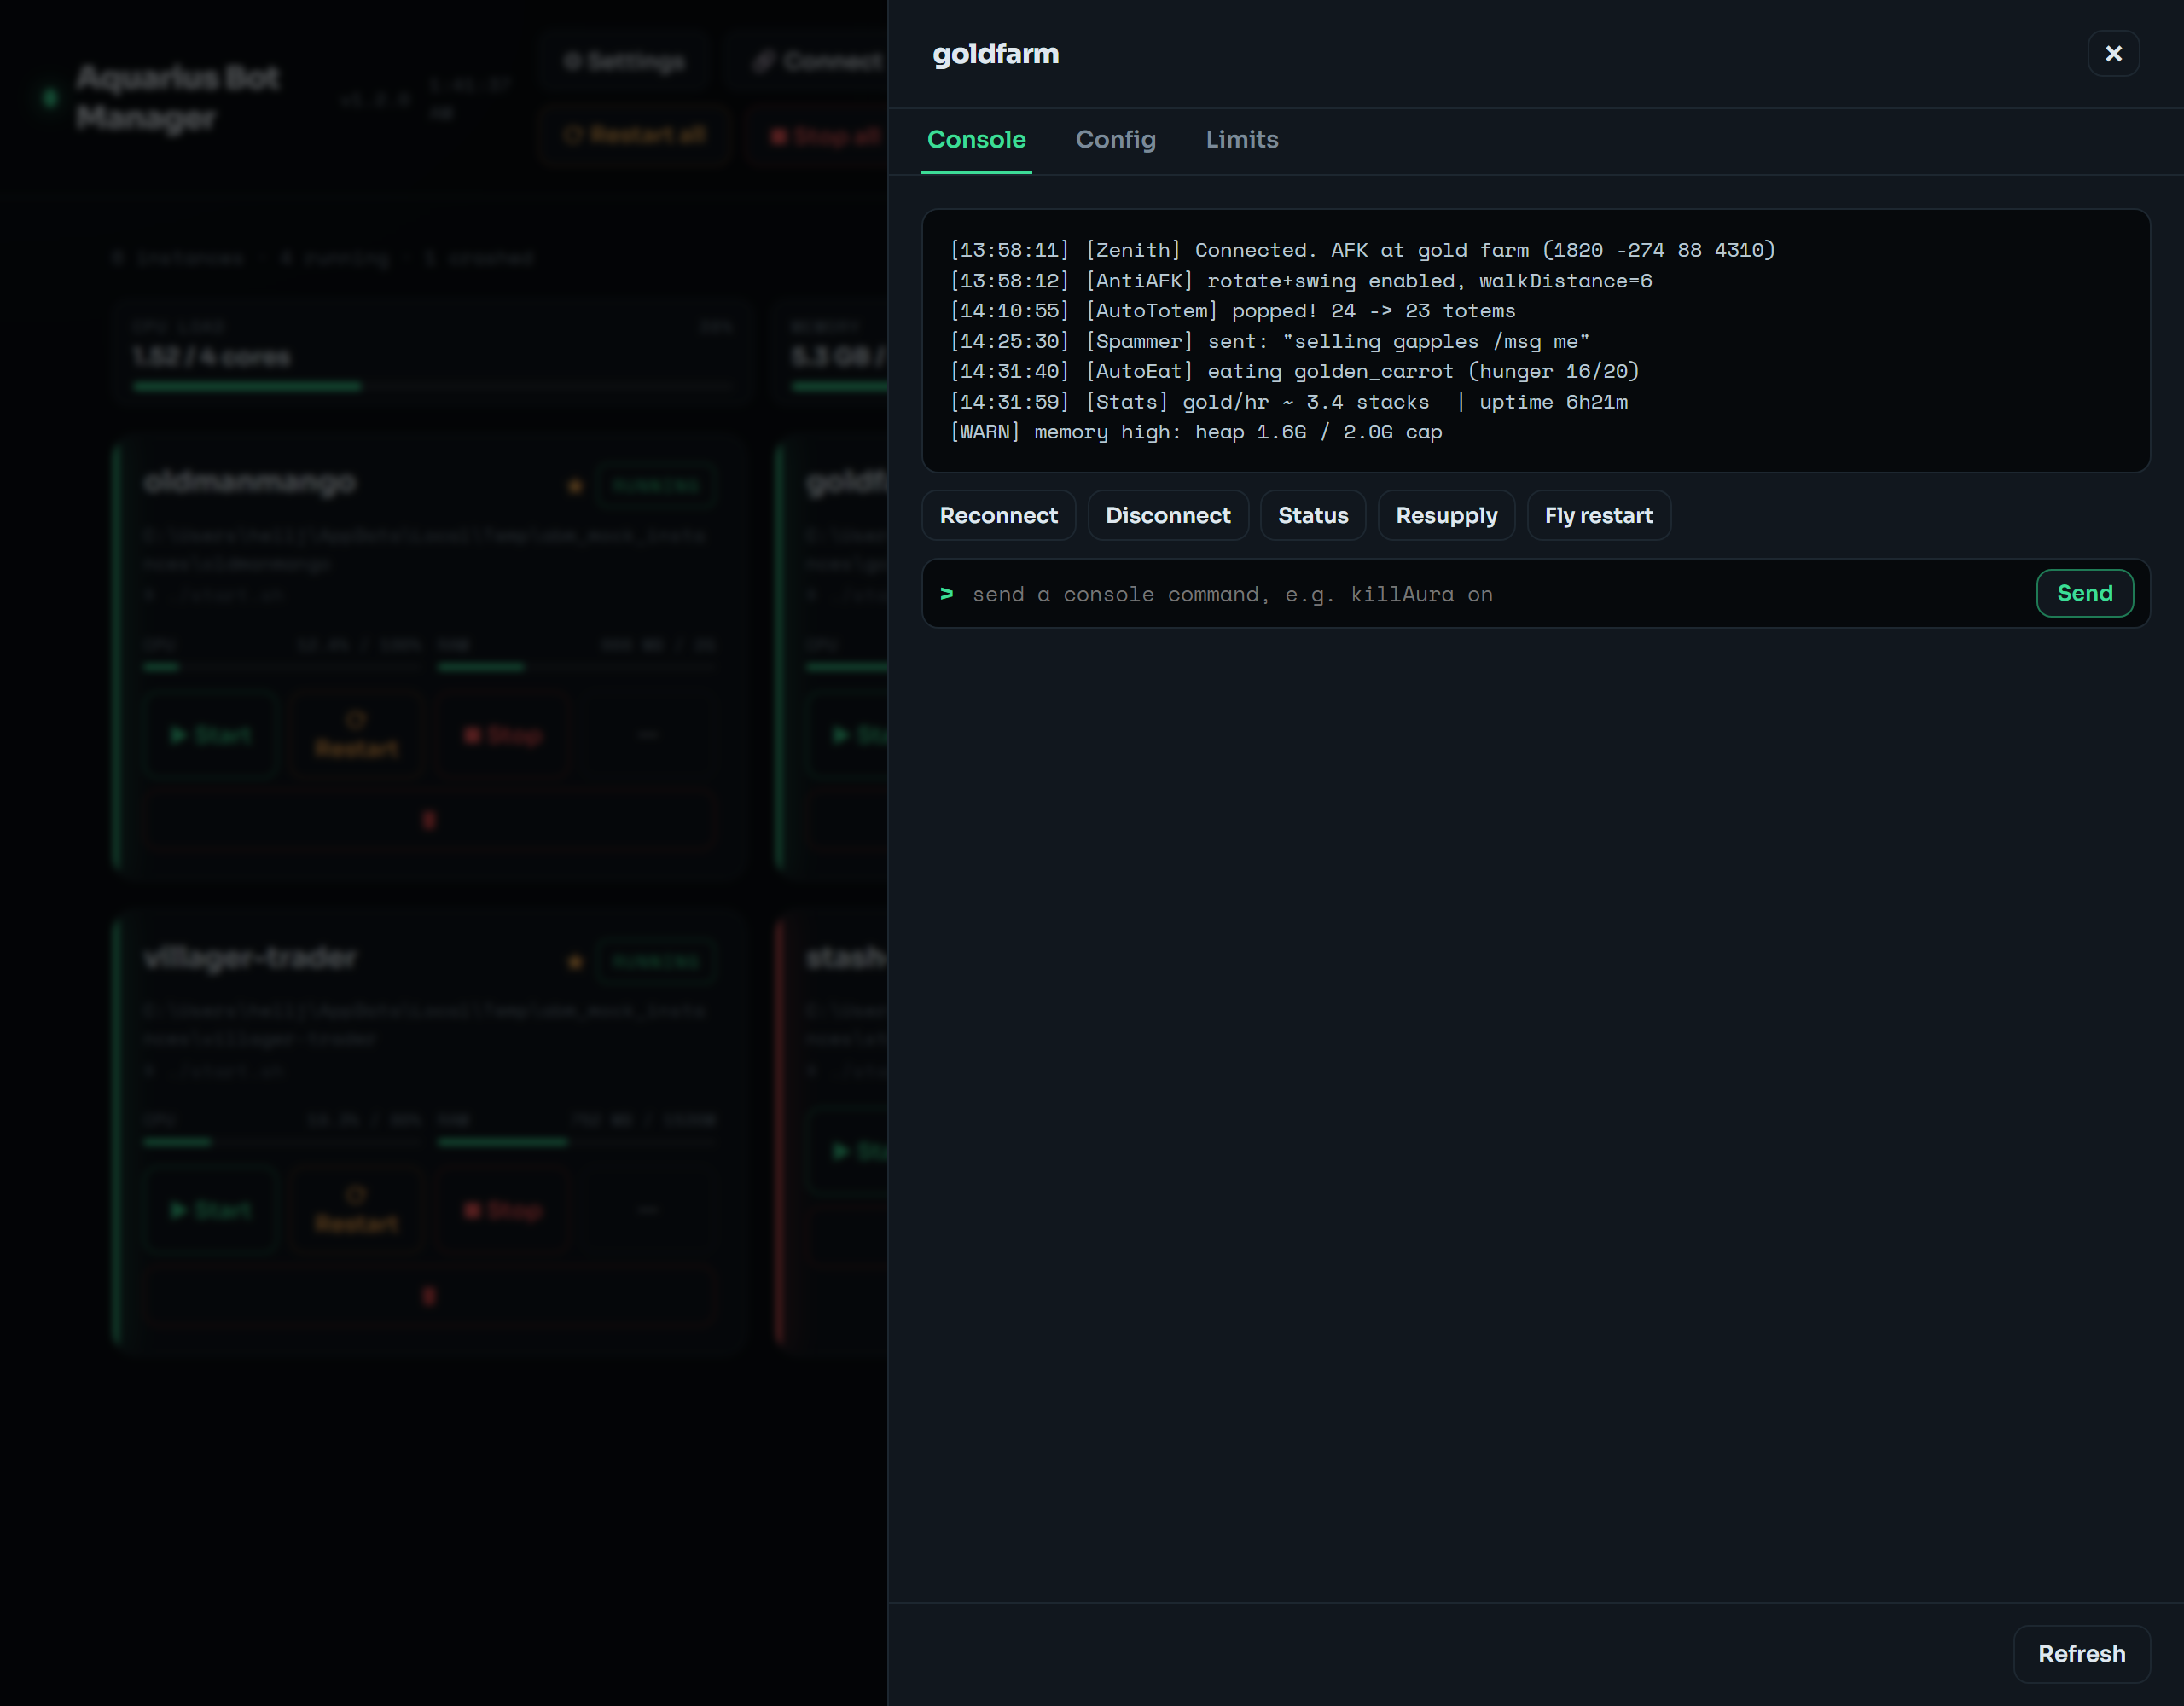Click the AutoTotem popped log line
The height and width of the screenshot is (1706, 2184).
click(1232, 311)
